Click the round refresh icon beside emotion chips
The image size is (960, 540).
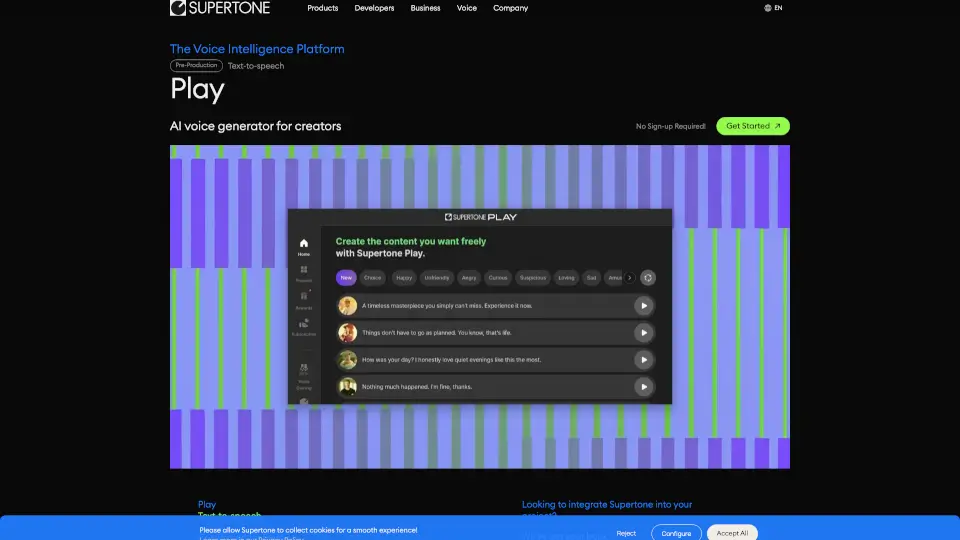[x=647, y=278]
